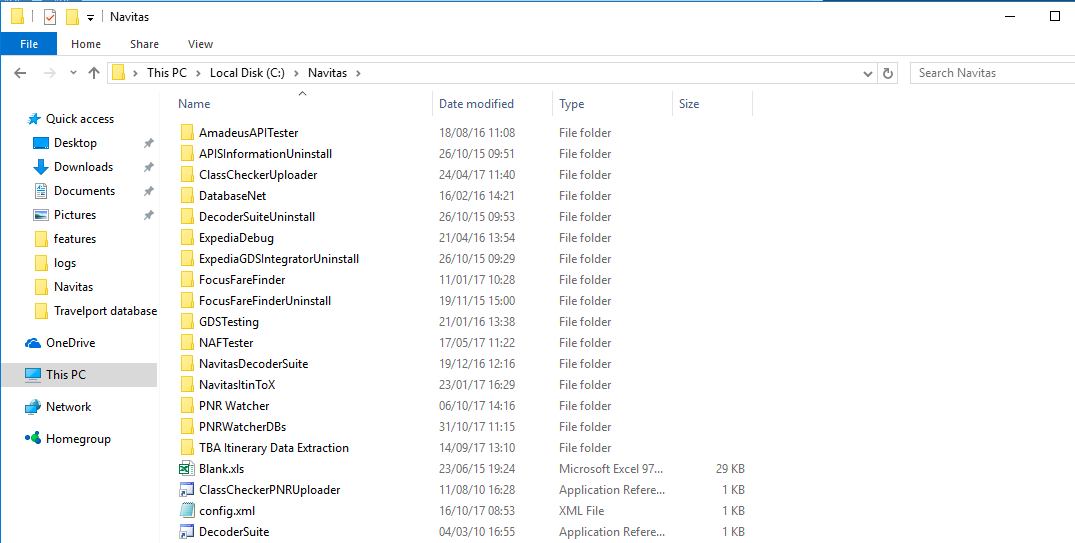Click the Desktop icon in the sidebar
Screen dimensions: 1075x543
[41, 143]
